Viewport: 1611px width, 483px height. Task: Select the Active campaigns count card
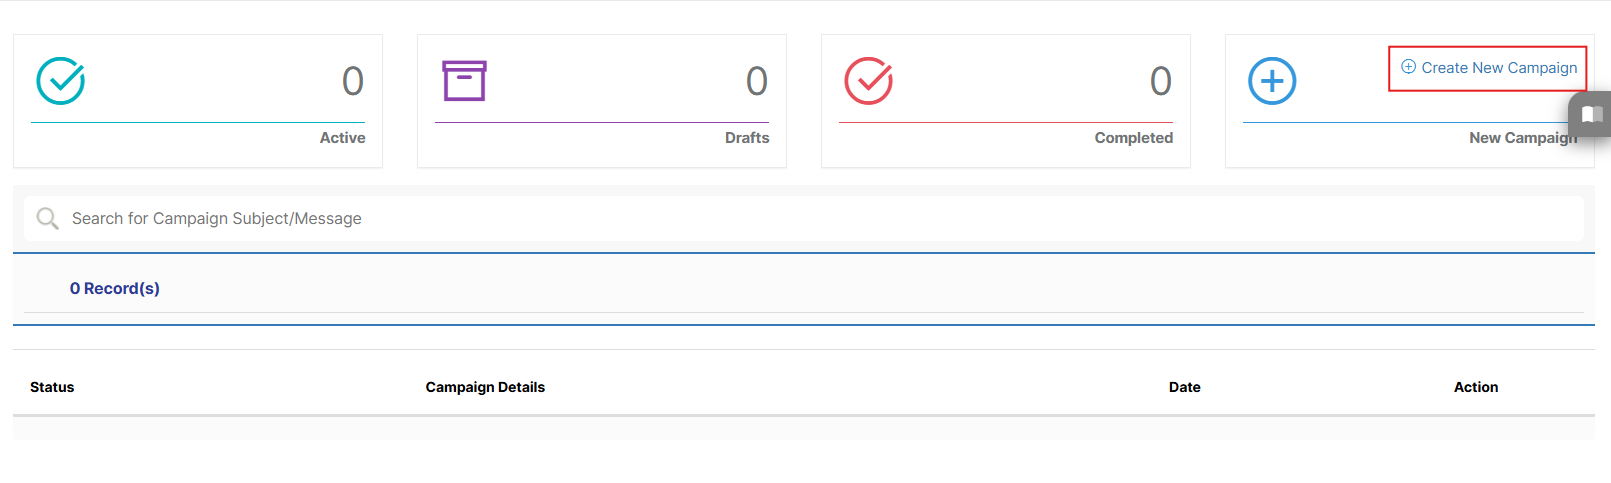[198, 101]
